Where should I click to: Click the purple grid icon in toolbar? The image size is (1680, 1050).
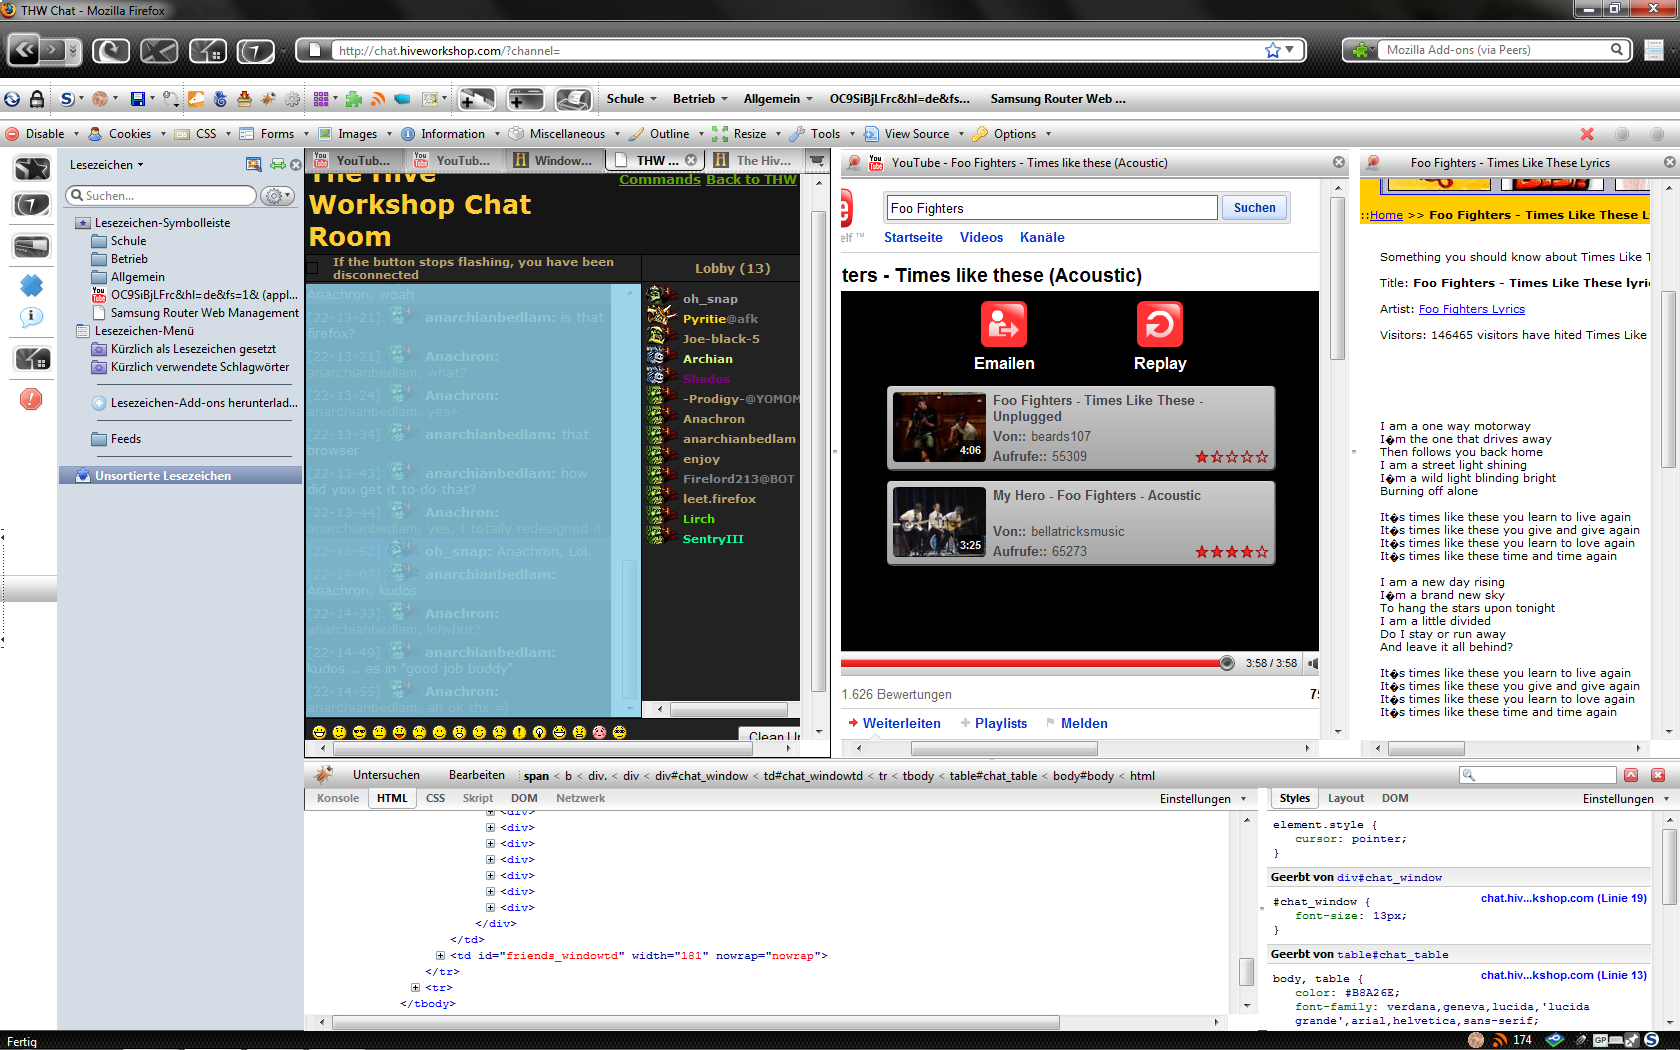[x=321, y=99]
